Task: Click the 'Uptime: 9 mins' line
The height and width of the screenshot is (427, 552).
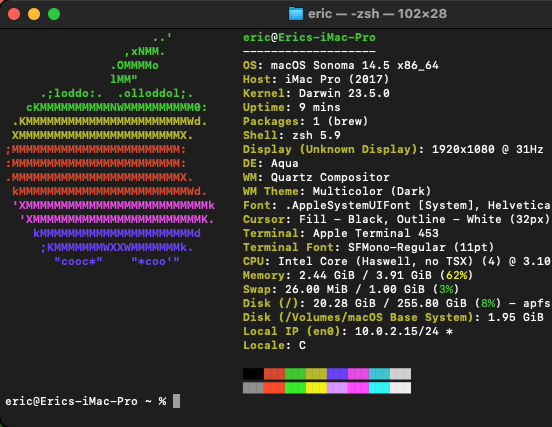Action: pos(292,107)
